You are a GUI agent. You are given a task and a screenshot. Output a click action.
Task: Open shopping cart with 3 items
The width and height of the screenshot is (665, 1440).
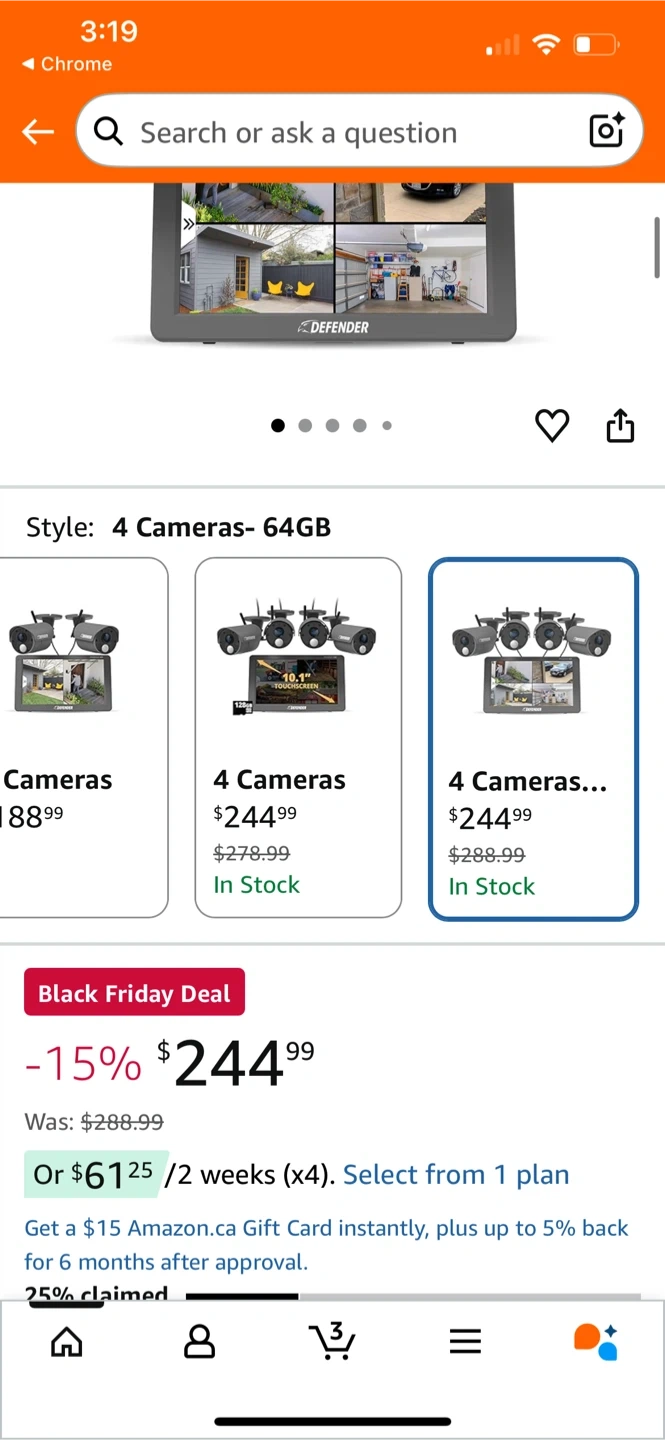coord(332,1341)
